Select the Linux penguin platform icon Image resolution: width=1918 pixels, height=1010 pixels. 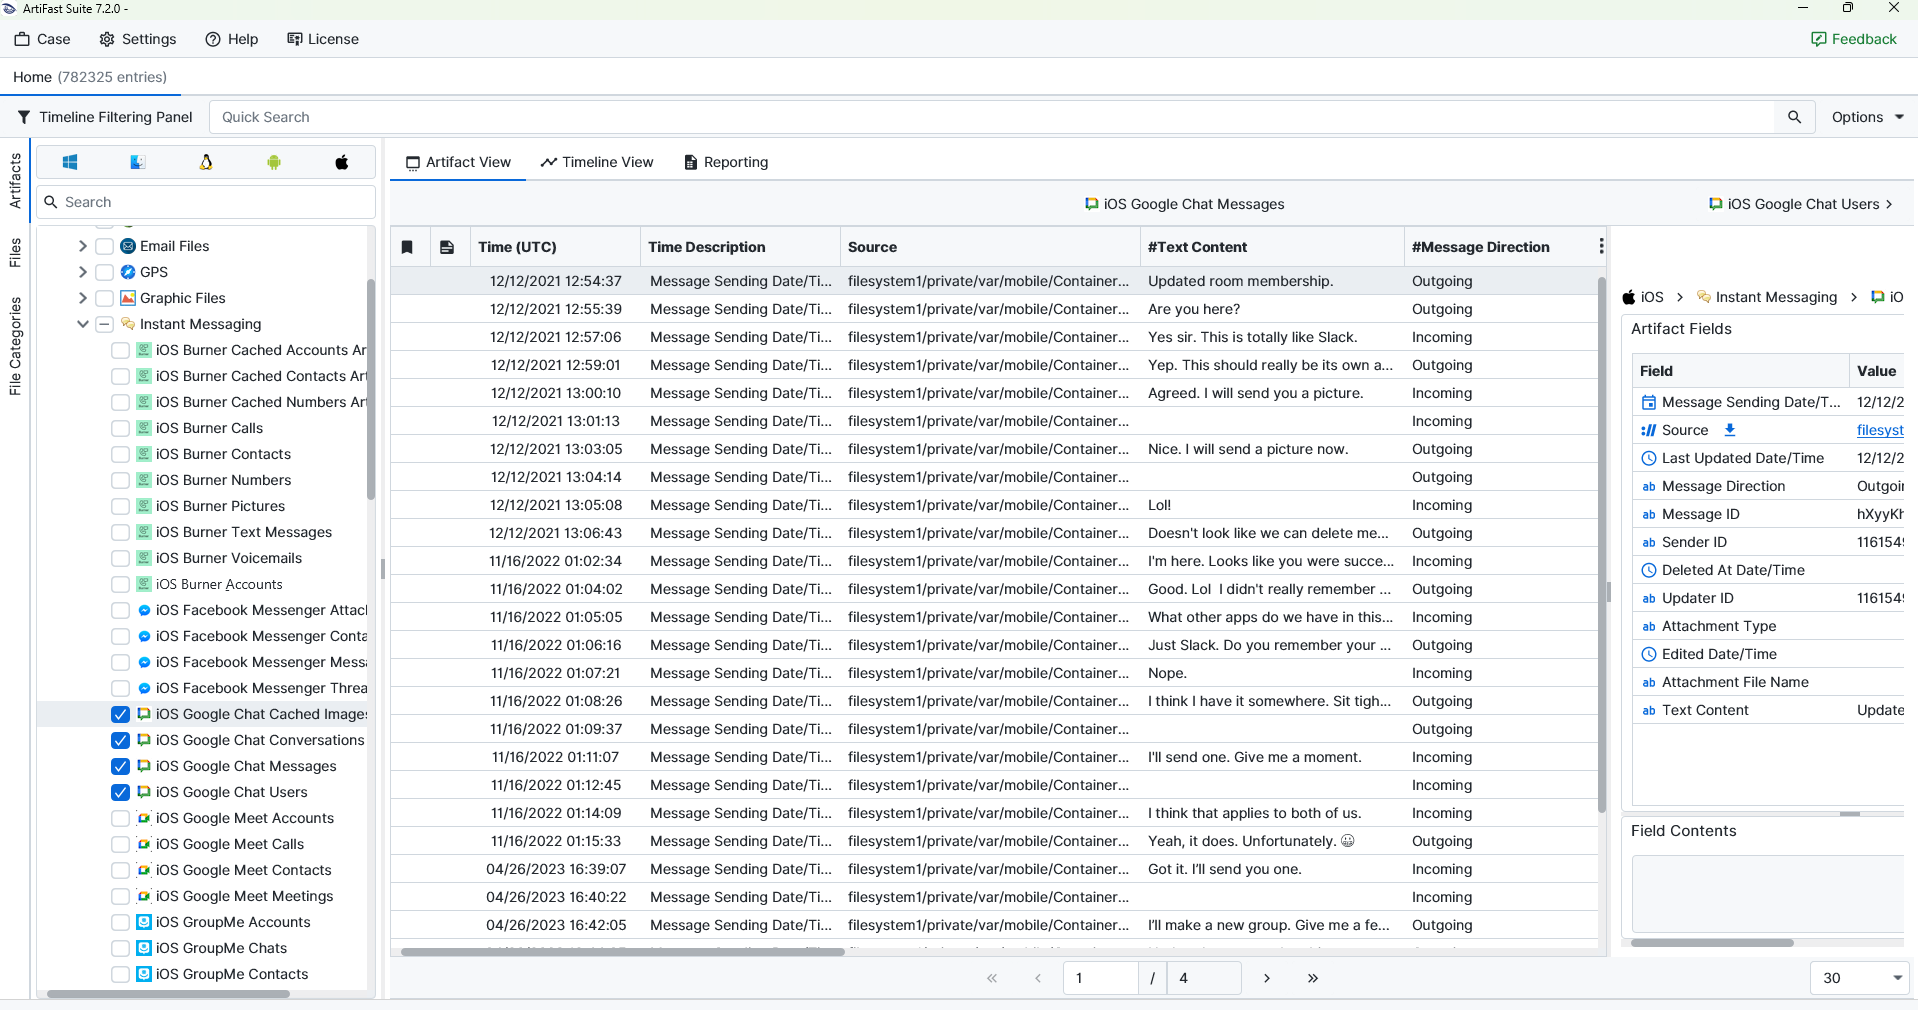point(206,162)
